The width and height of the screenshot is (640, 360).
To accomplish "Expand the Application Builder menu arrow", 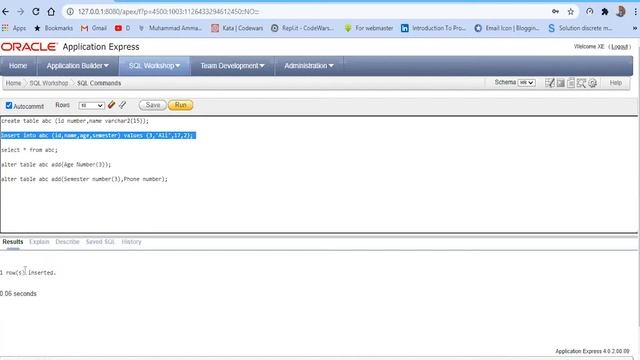I will 106,66.
